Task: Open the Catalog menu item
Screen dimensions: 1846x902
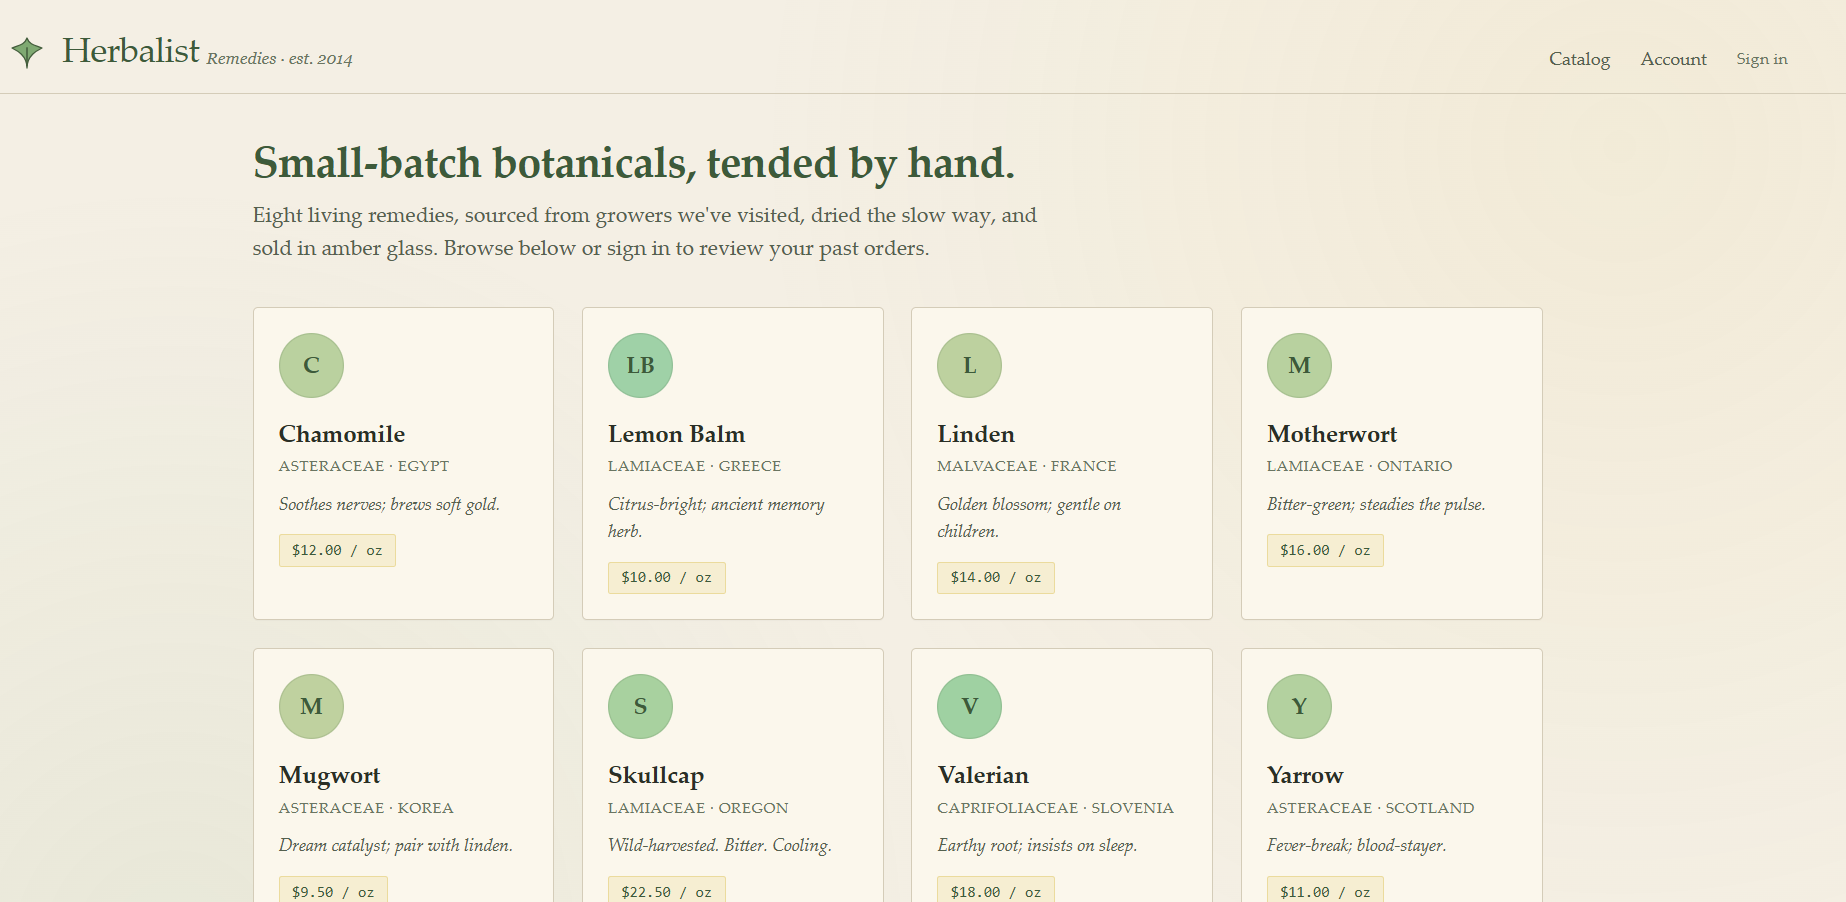Action: [1579, 59]
